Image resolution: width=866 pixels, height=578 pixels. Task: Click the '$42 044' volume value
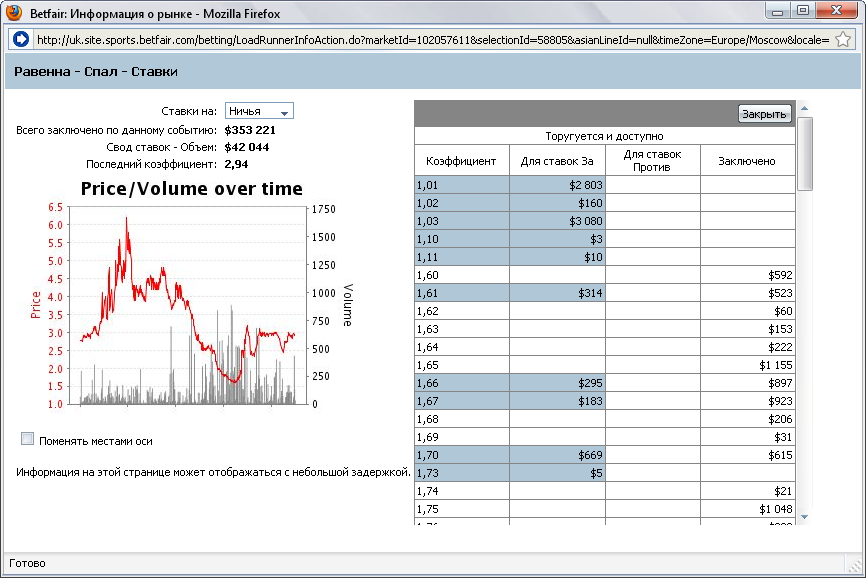(246, 147)
